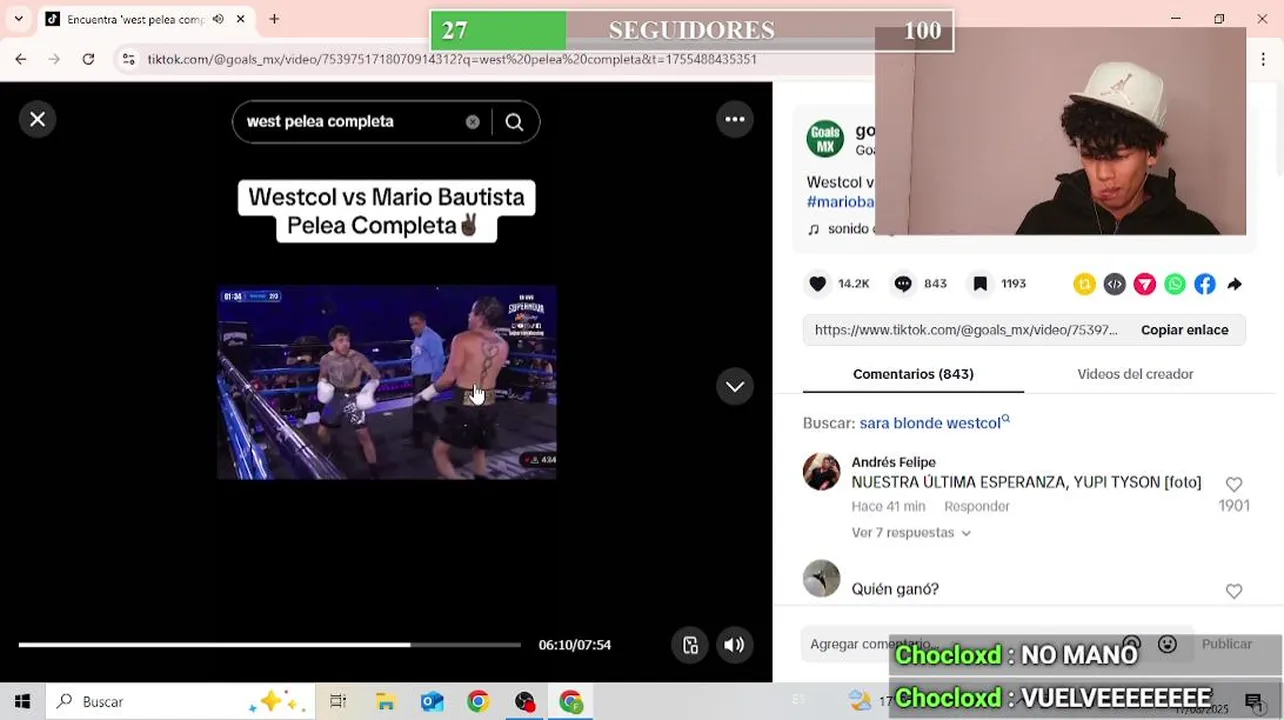Like the video with heart icon
This screenshot has width=1284, height=720.
tap(817, 284)
